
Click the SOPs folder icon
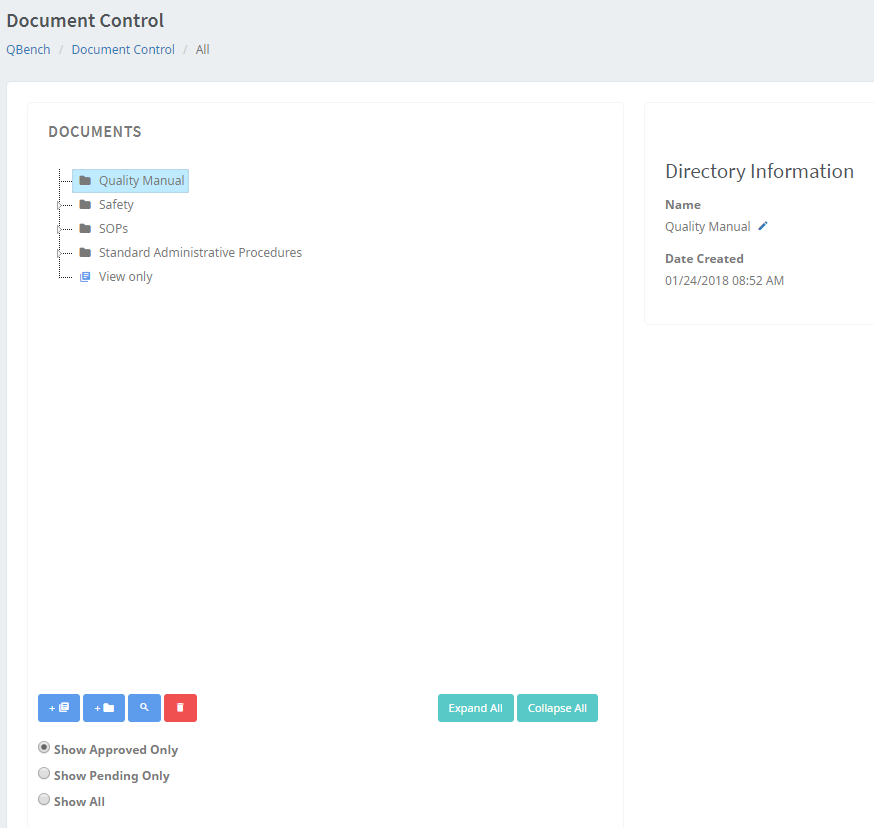85,228
